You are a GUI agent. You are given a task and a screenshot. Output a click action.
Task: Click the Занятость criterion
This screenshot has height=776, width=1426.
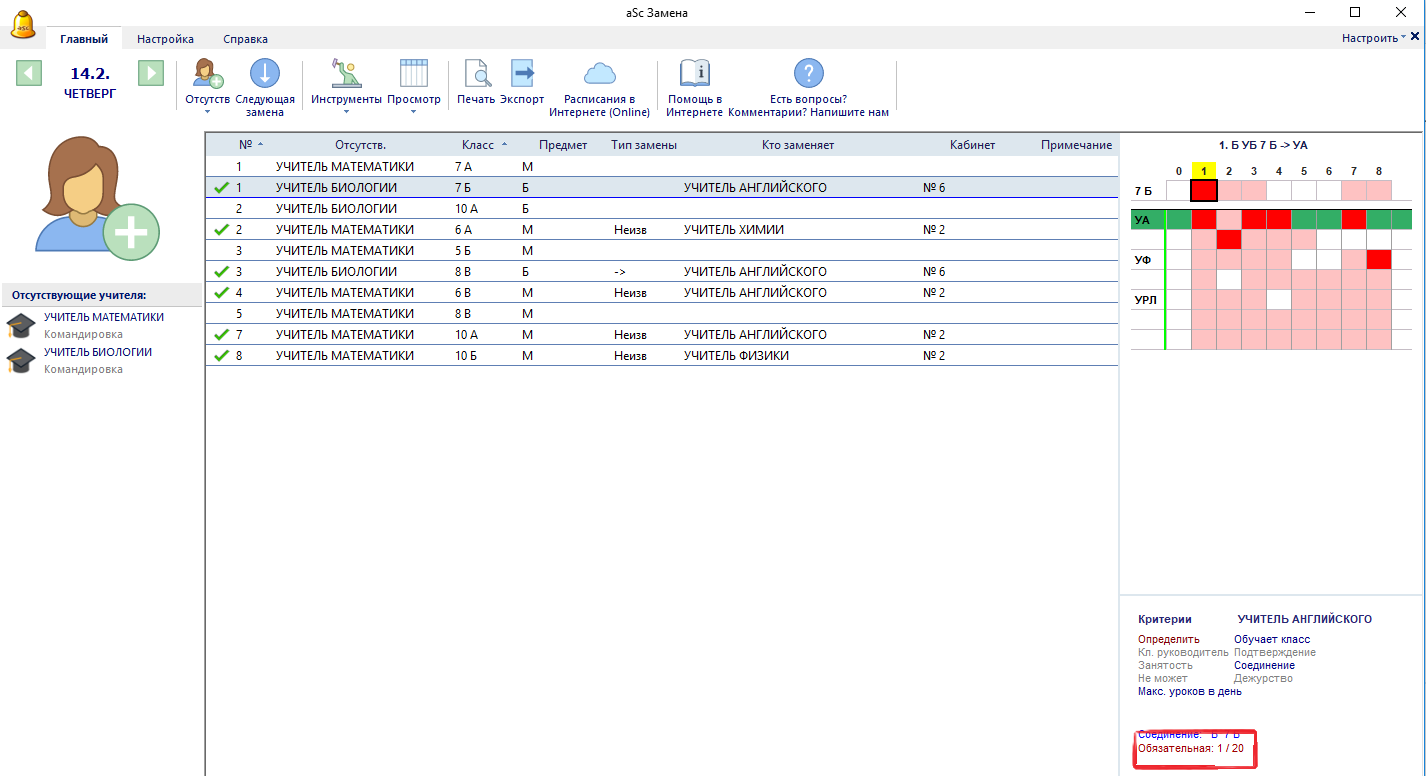click(1165, 665)
